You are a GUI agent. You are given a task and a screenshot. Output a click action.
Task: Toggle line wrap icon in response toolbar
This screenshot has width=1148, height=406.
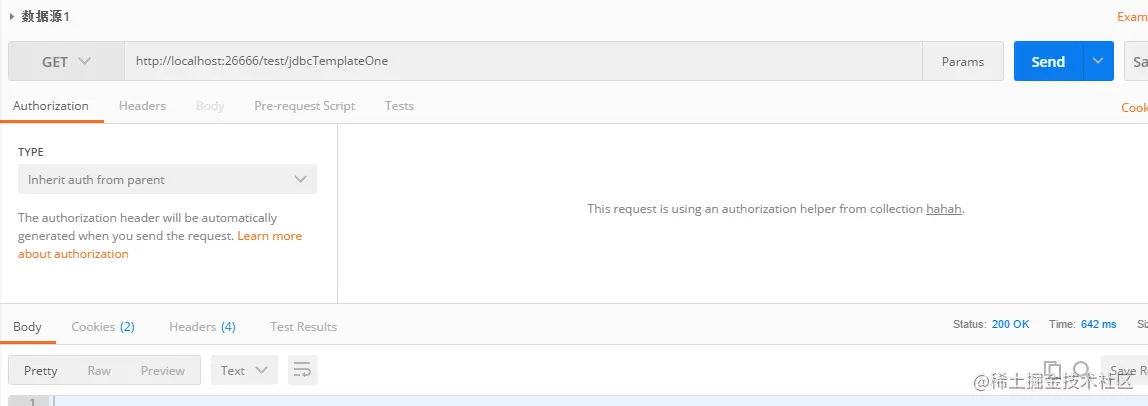303,370
